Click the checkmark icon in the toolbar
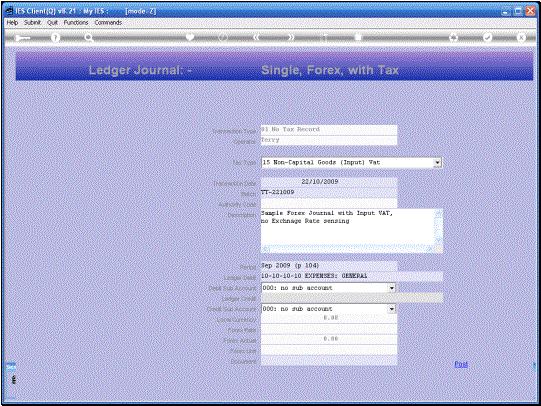The height and width of the screenshot is (406, 541). pos(487,37)
